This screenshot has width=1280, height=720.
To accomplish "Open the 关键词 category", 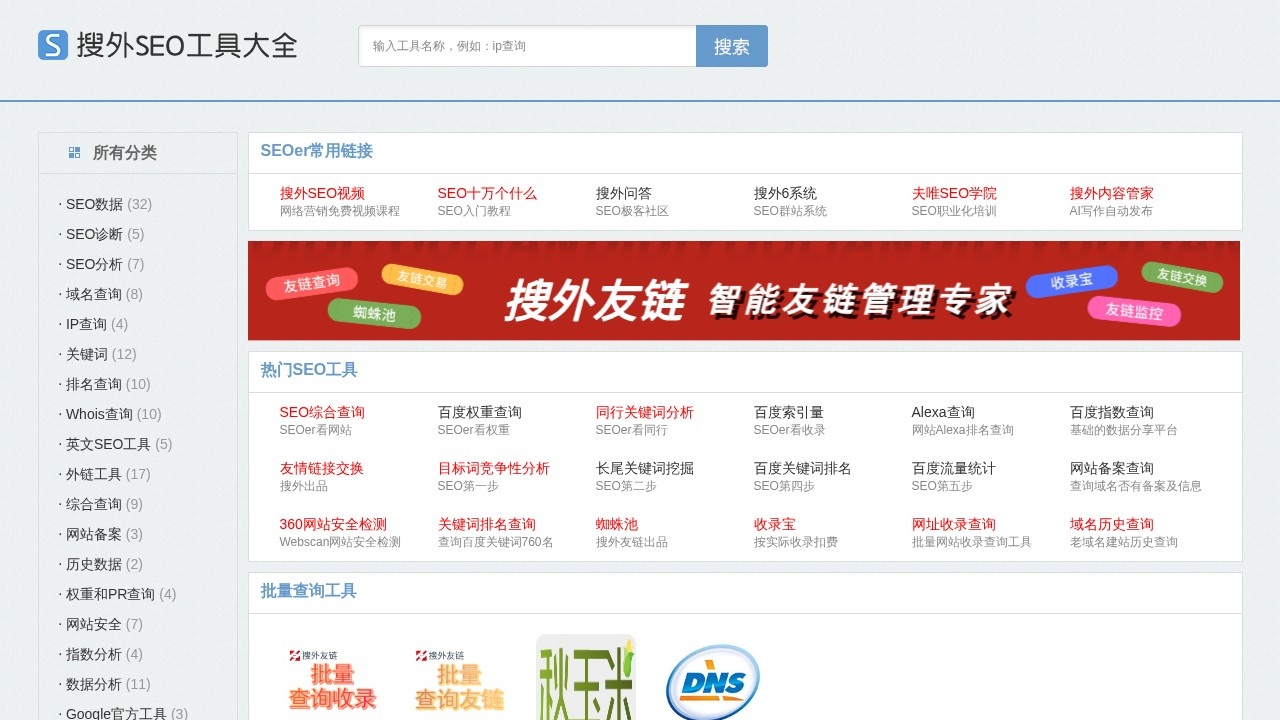I will pyautogui.click(x=87, y=354).
